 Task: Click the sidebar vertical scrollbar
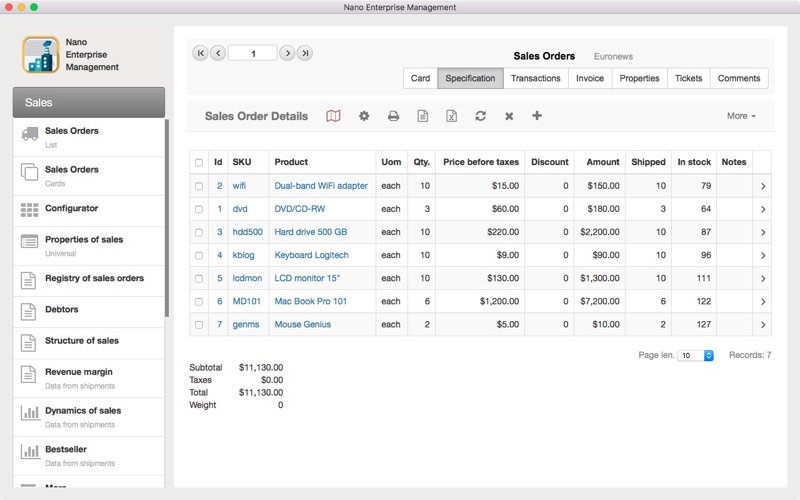click(167, 218)
